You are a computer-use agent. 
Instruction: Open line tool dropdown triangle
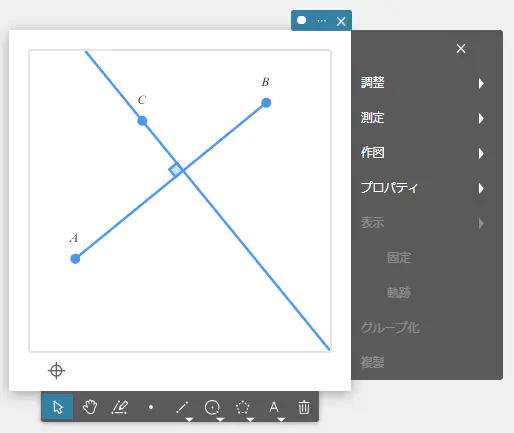189,419
